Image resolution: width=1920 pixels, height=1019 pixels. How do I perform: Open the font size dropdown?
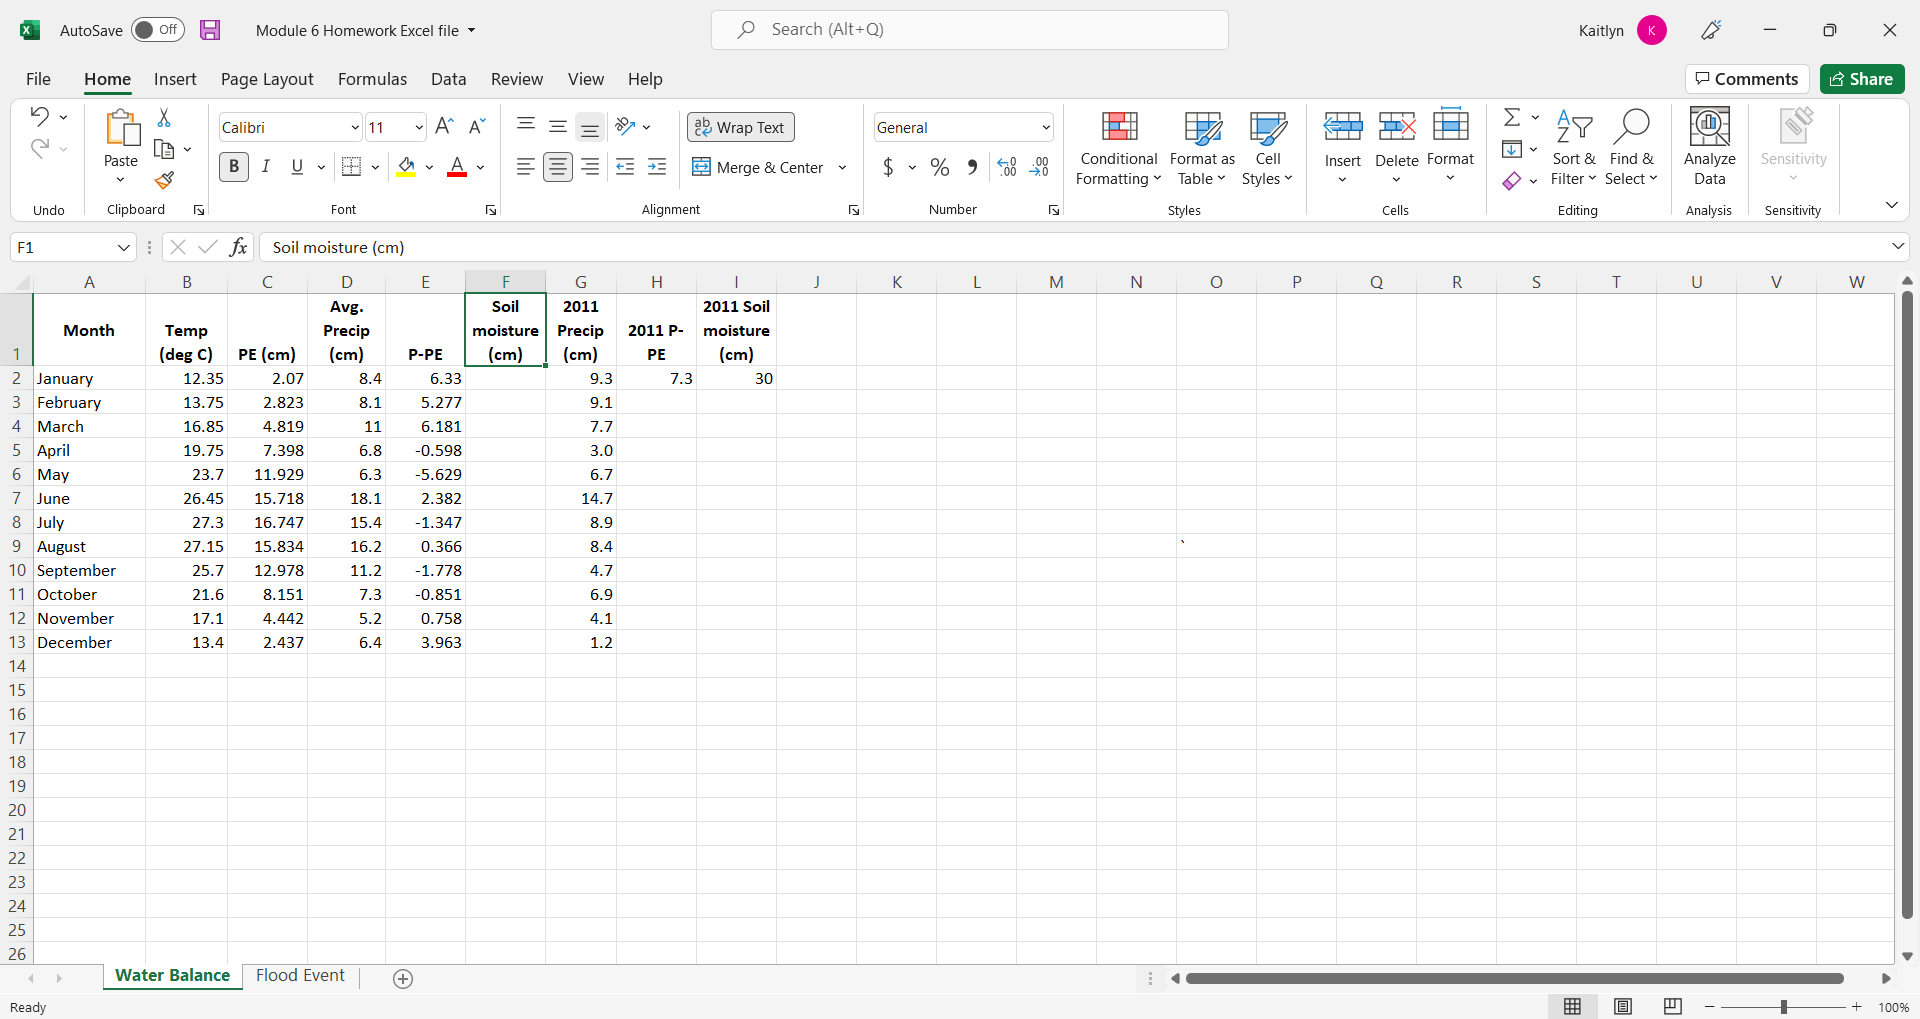(420, 127)
